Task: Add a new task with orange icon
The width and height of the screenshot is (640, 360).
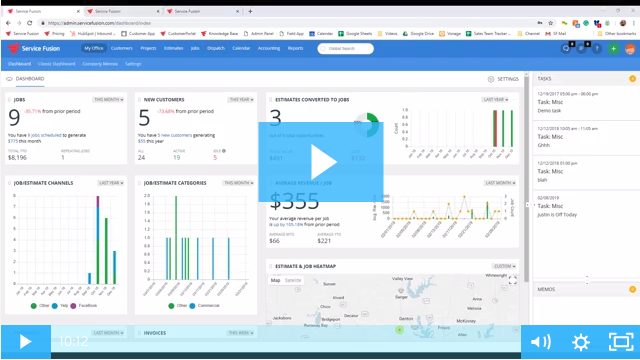Action: 632,79
